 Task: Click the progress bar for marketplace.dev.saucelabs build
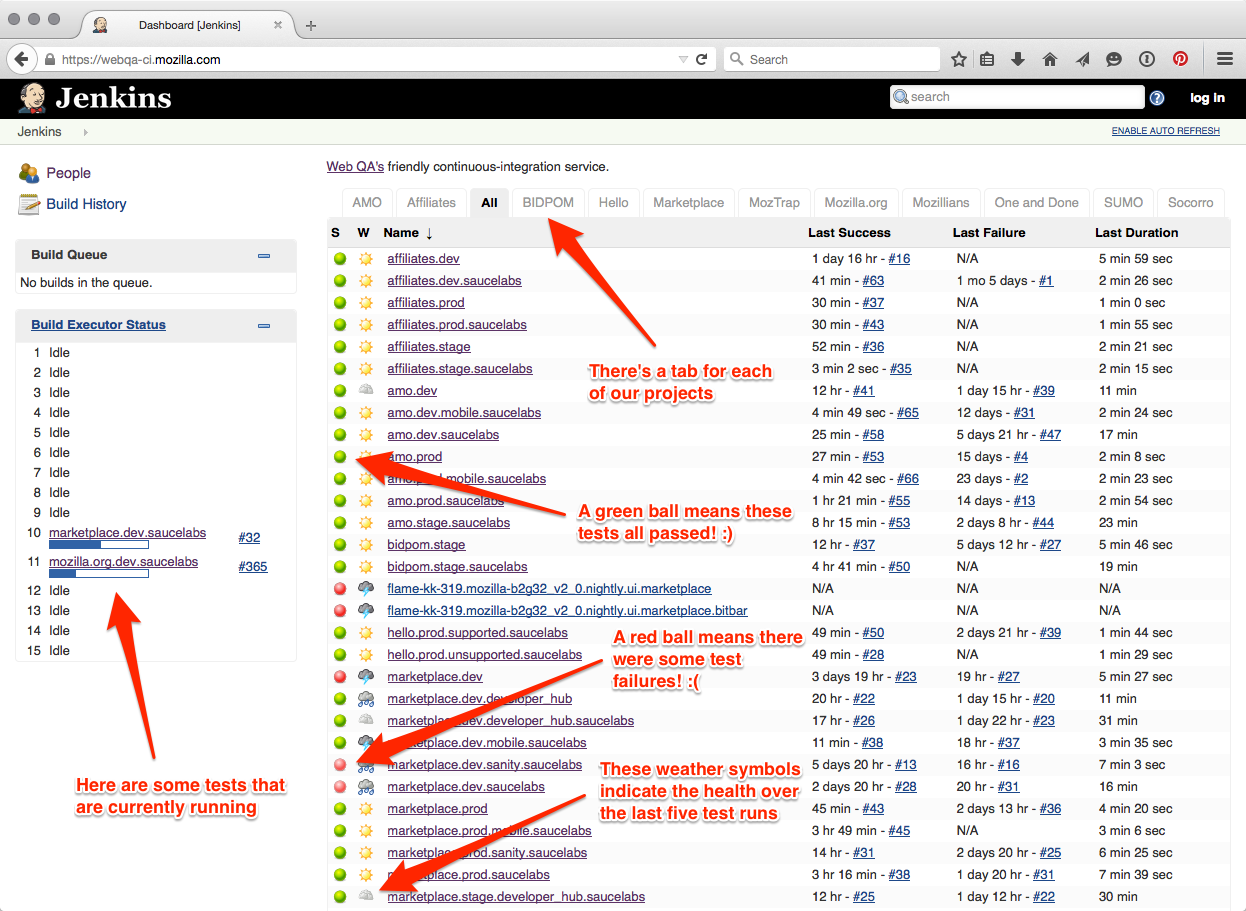pyautogui.click(x=99, y=545)
